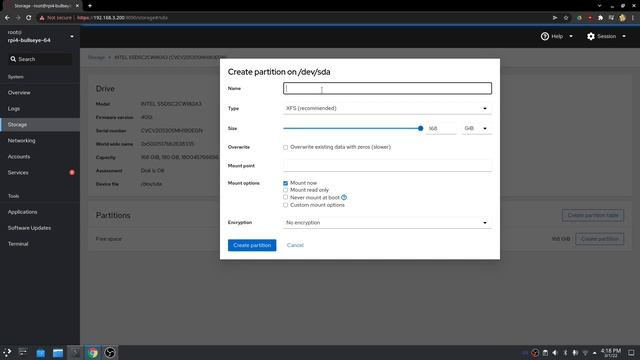Click the tab search chevron in title bar
Image resolution: width=640 pixels, height=360 pixels.
tap(599, 6)
